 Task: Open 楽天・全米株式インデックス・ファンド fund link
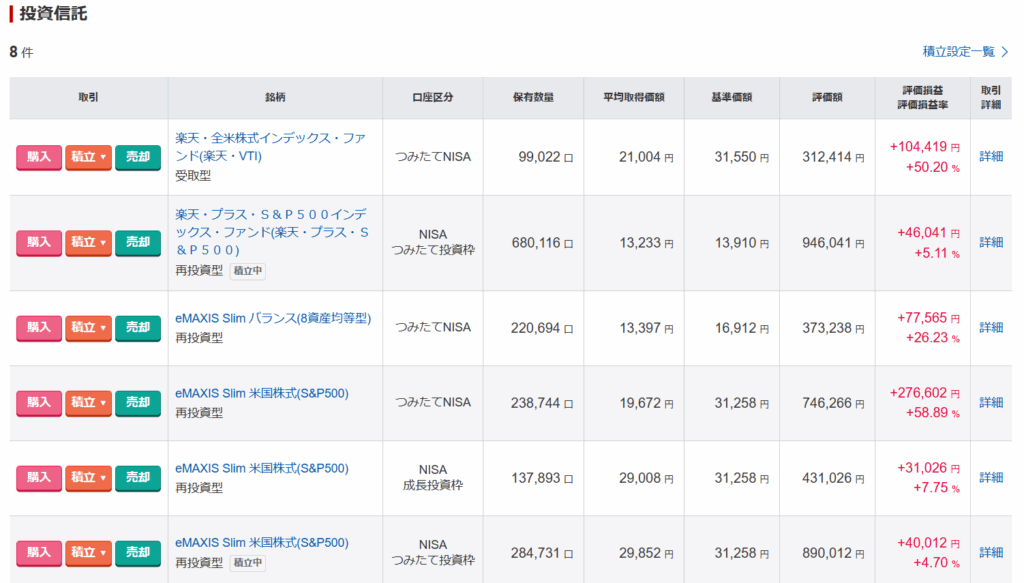pos(270,147)
